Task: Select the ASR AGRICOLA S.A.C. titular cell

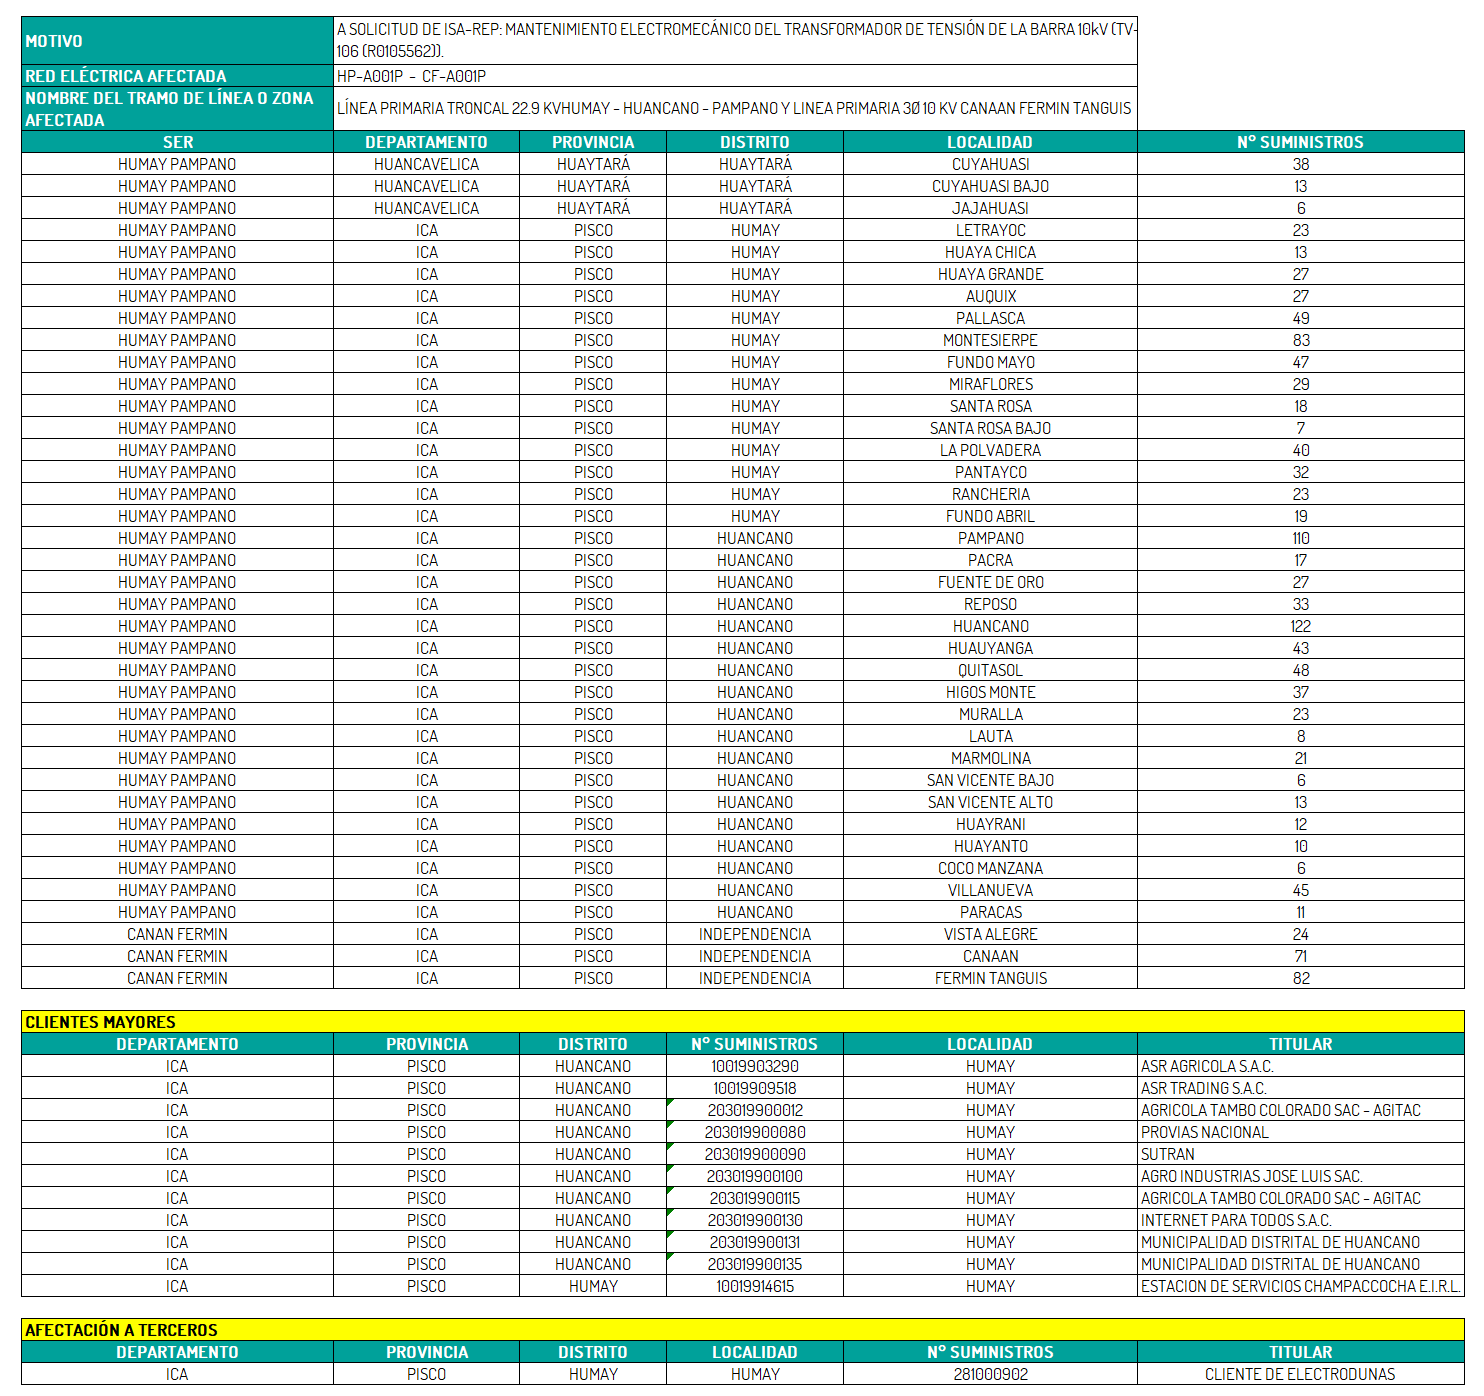Action: pos(1300,1066)
